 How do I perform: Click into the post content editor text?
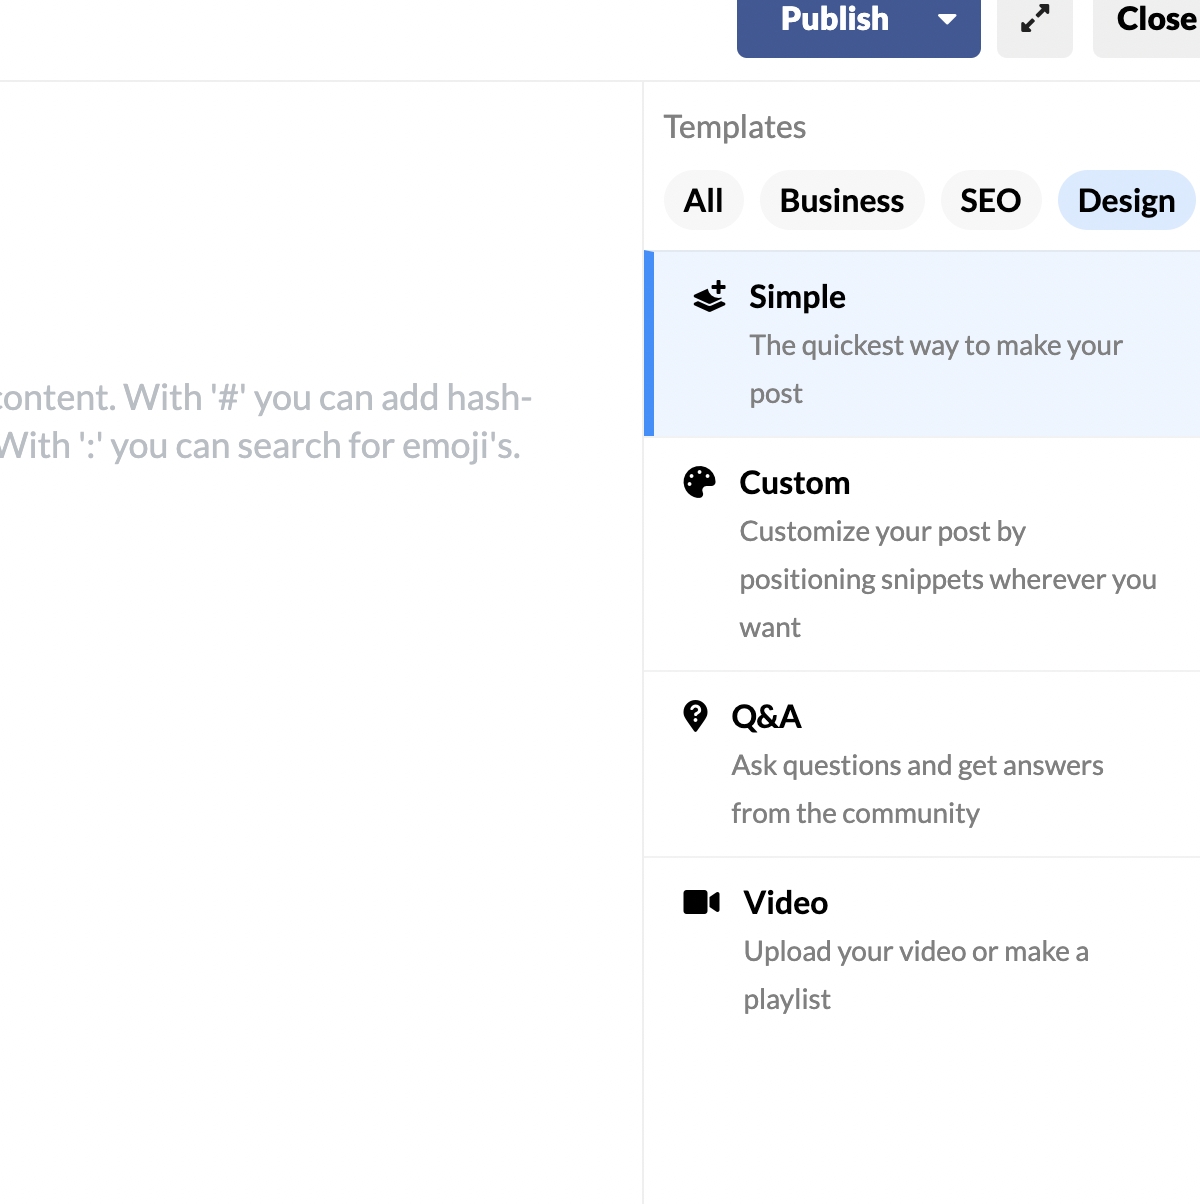pyautogui.click(x=265, y=421)
